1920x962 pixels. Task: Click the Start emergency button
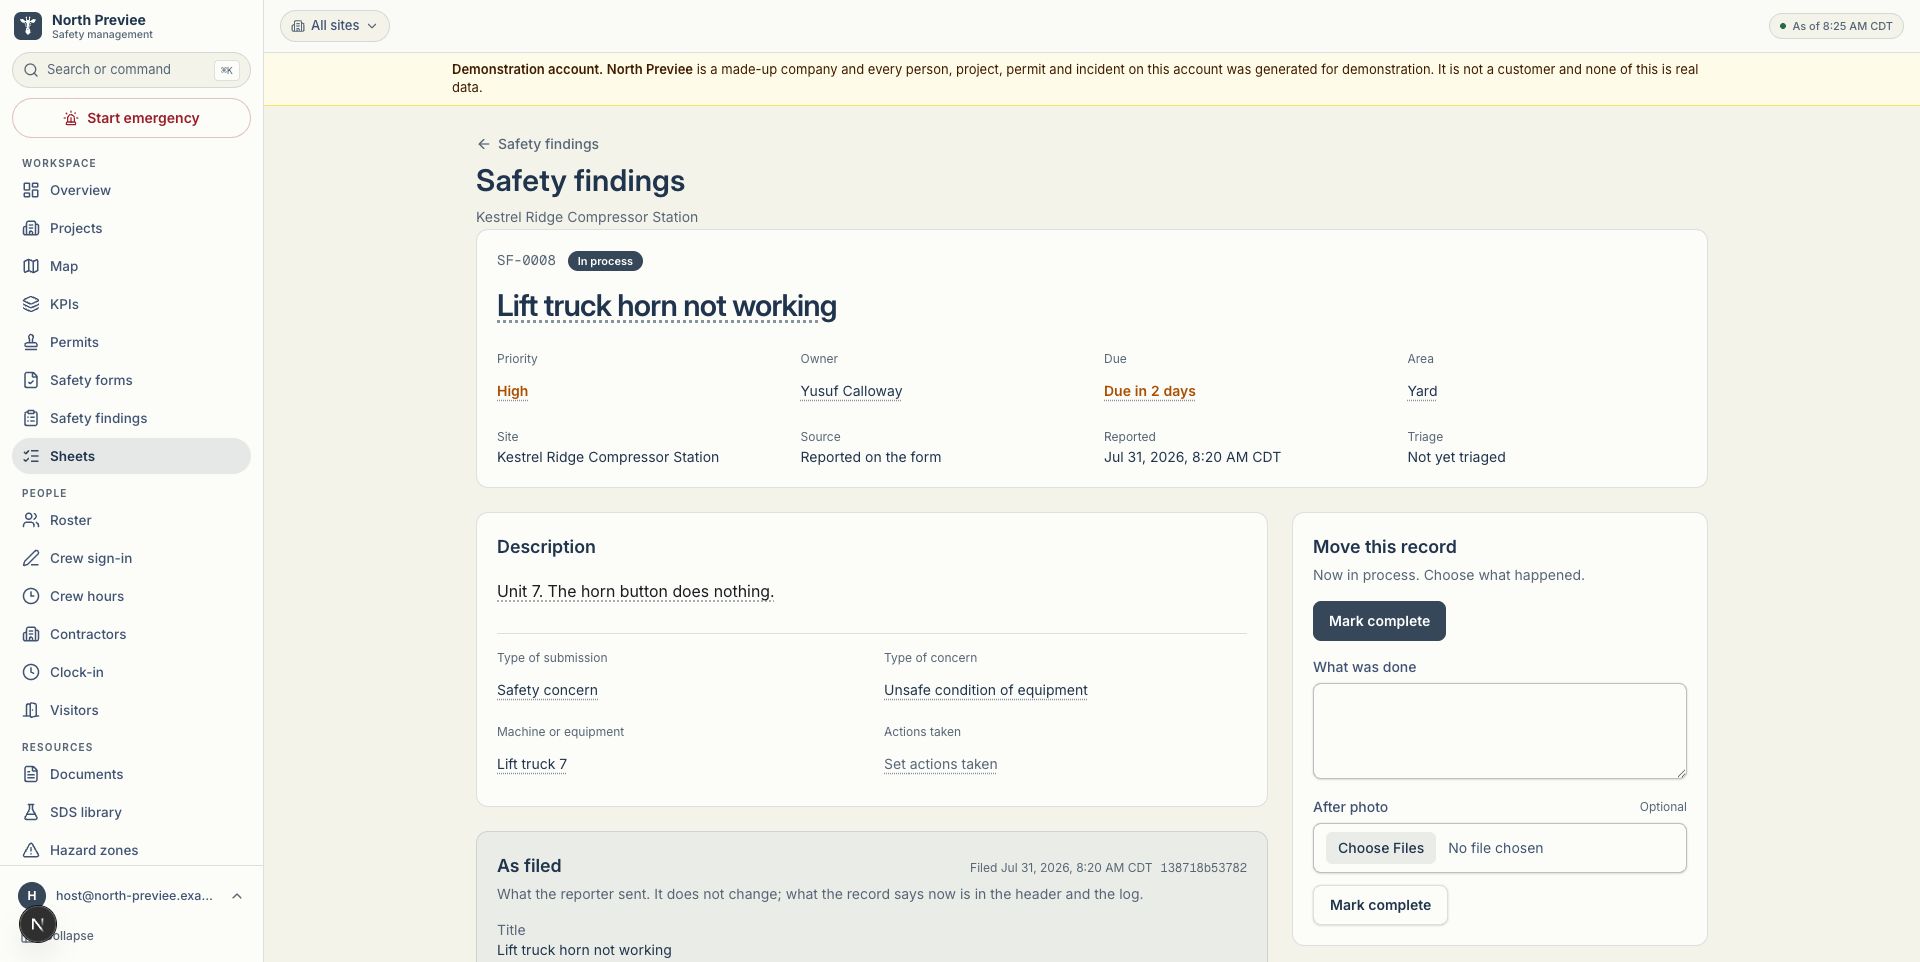click(x=131, y=118)
